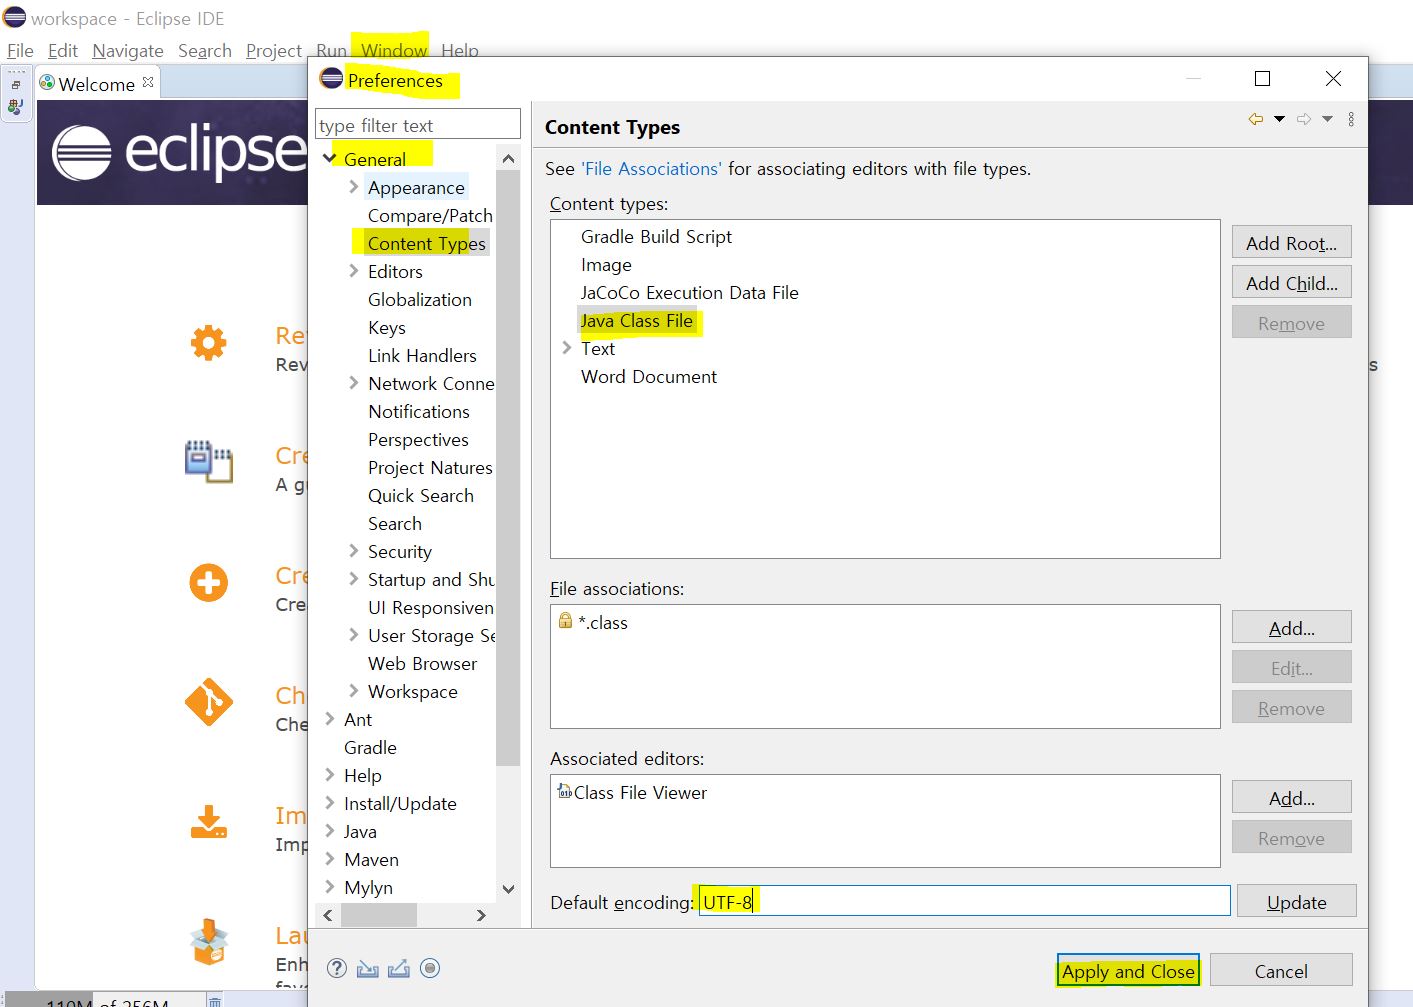Expand the Maven preferences node

pyautogui.click(x=330, y=859)
